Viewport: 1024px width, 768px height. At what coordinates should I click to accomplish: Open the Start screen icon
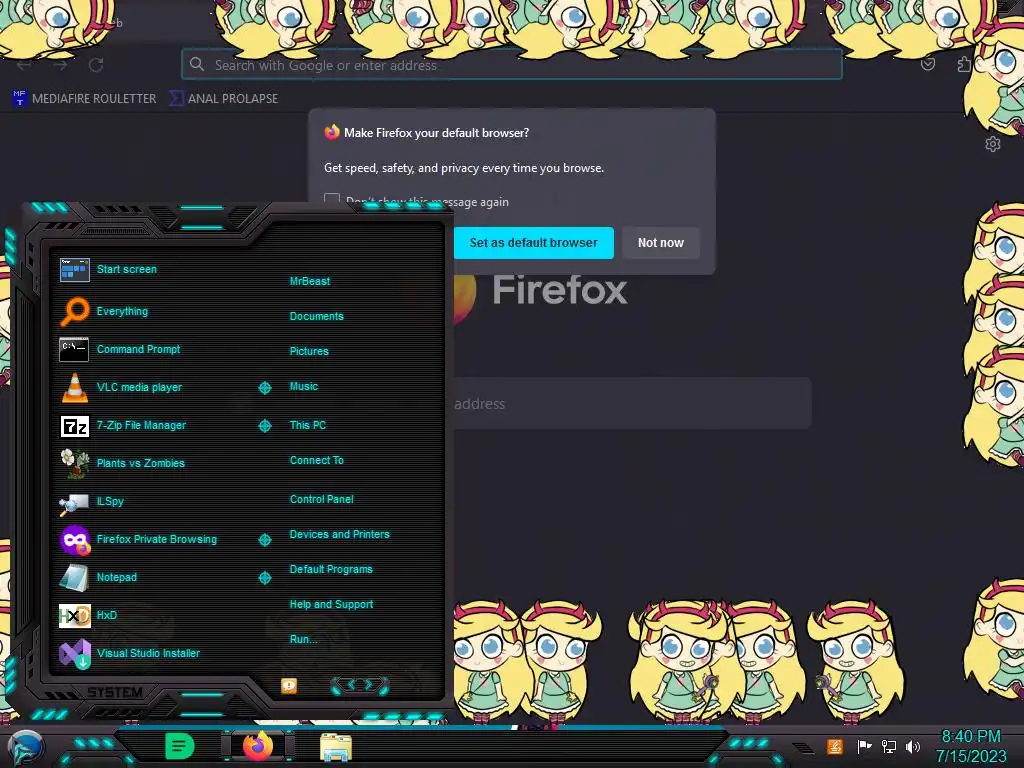pos(74,270)
